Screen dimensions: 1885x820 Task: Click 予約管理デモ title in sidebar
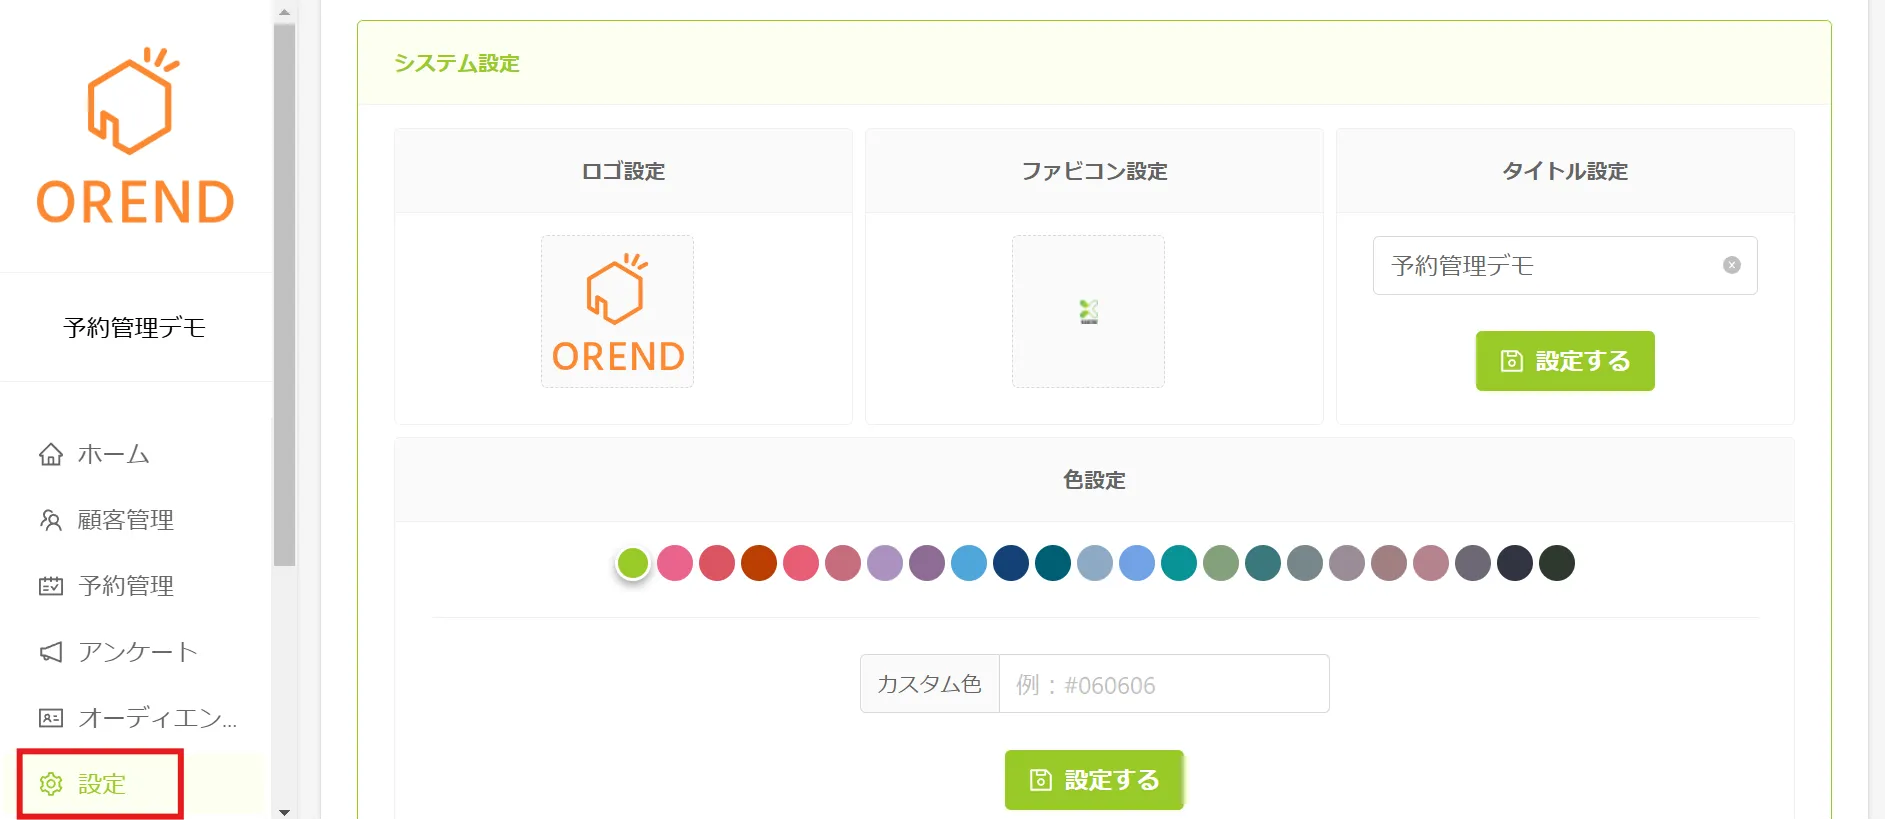[135, 327]
